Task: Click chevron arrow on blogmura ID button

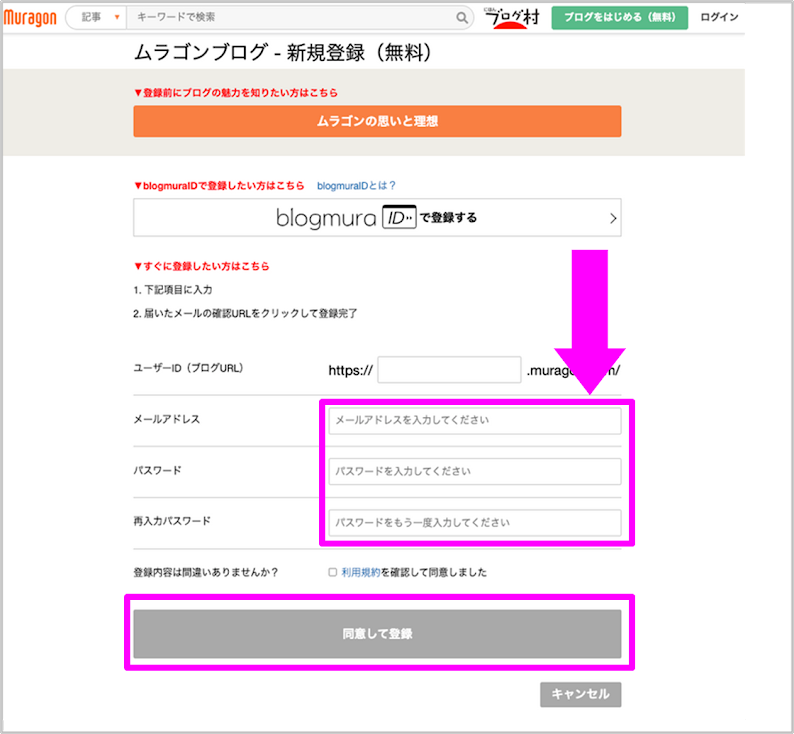Action: [x=613, y=218]
